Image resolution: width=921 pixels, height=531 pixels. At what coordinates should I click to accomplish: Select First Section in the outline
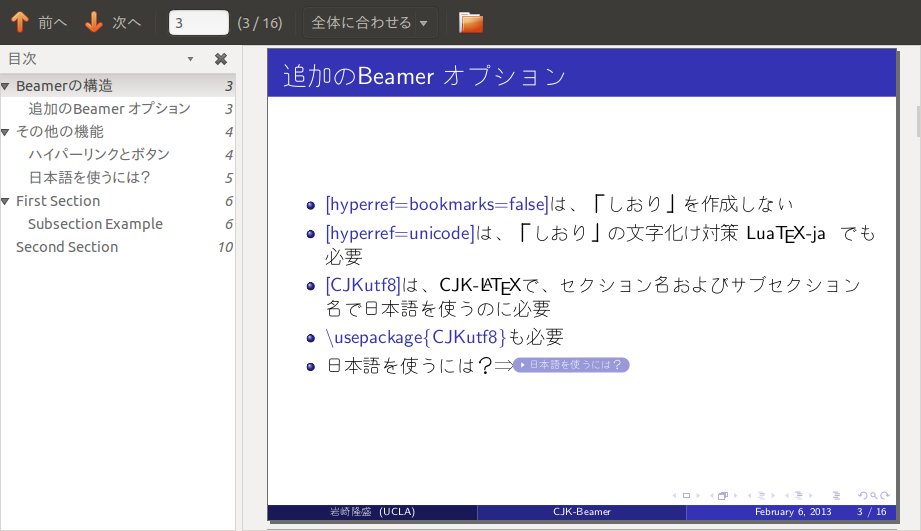(x=58, y=201)
